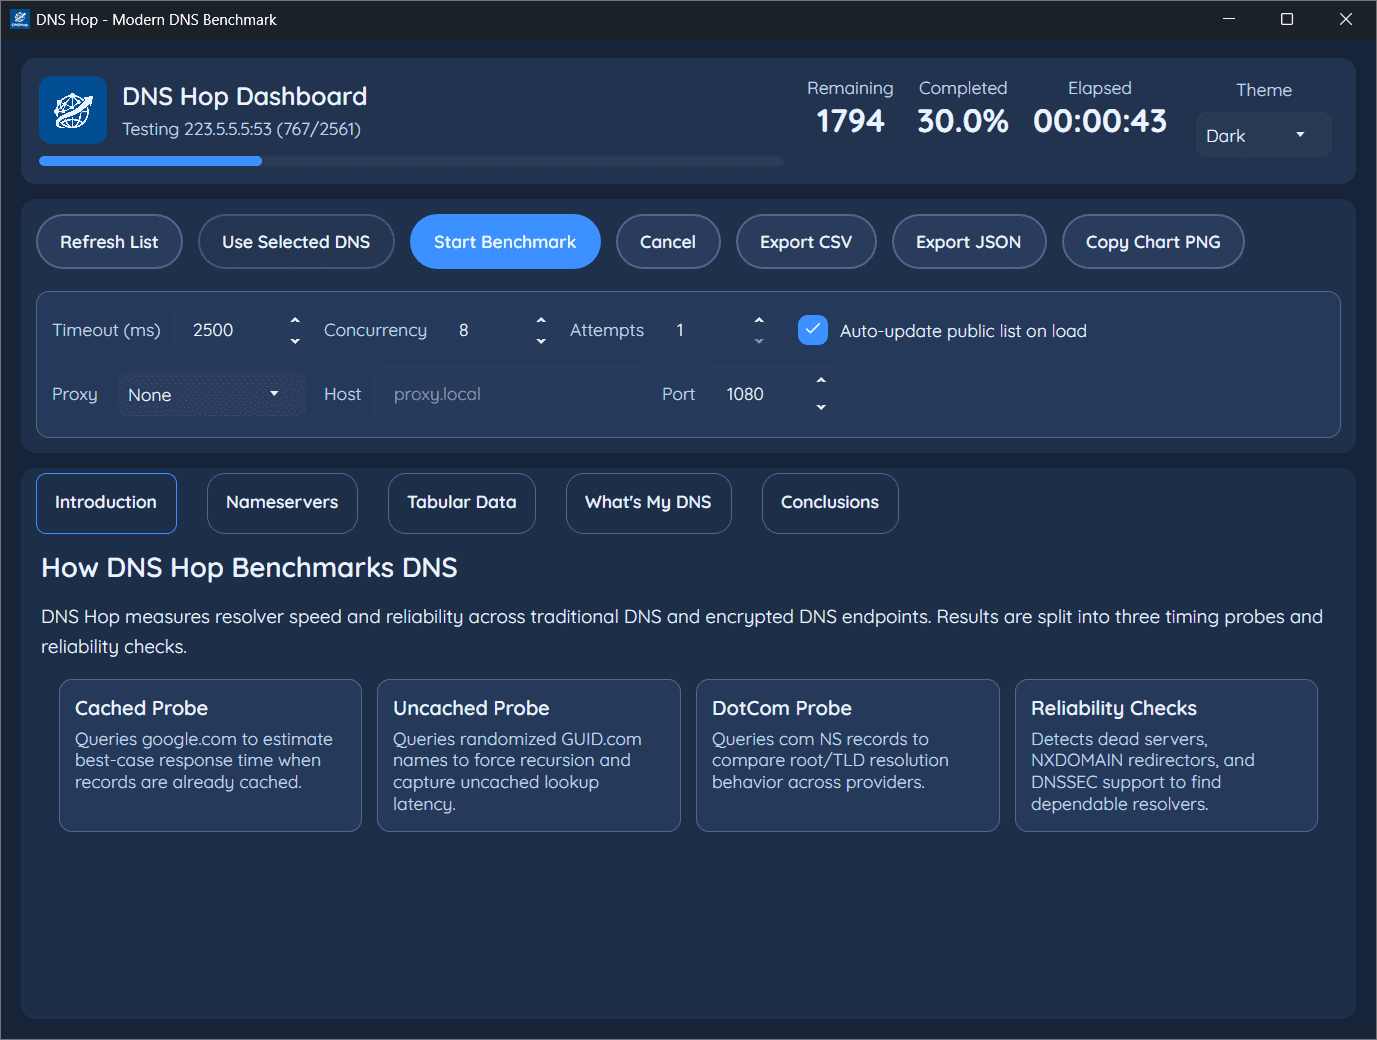Open the Tabular Data tab
The width and height of the screenshot is (1377, 1040).
[461, 503]
